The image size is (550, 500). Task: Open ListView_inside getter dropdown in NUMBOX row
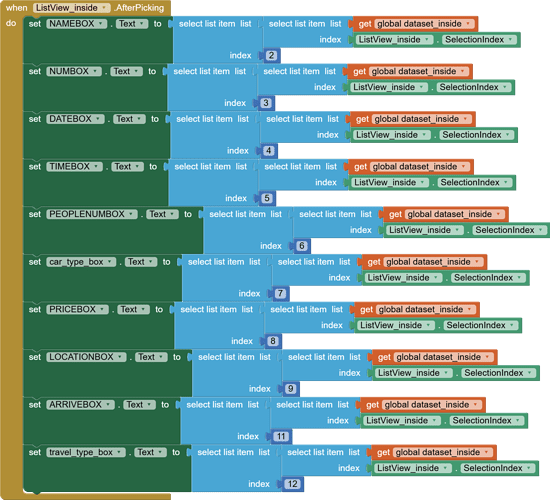[389, 87]
